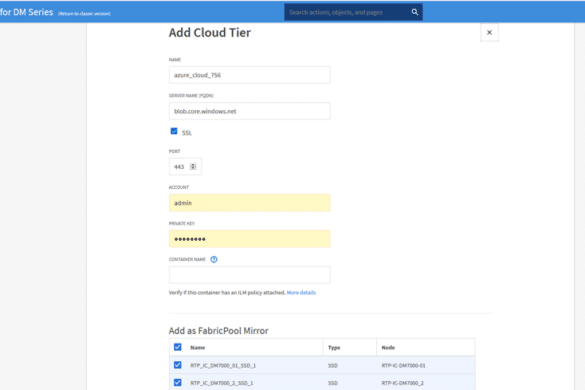Click the SSL checkbox label text

pyautogui.click(x=187, y=132)
